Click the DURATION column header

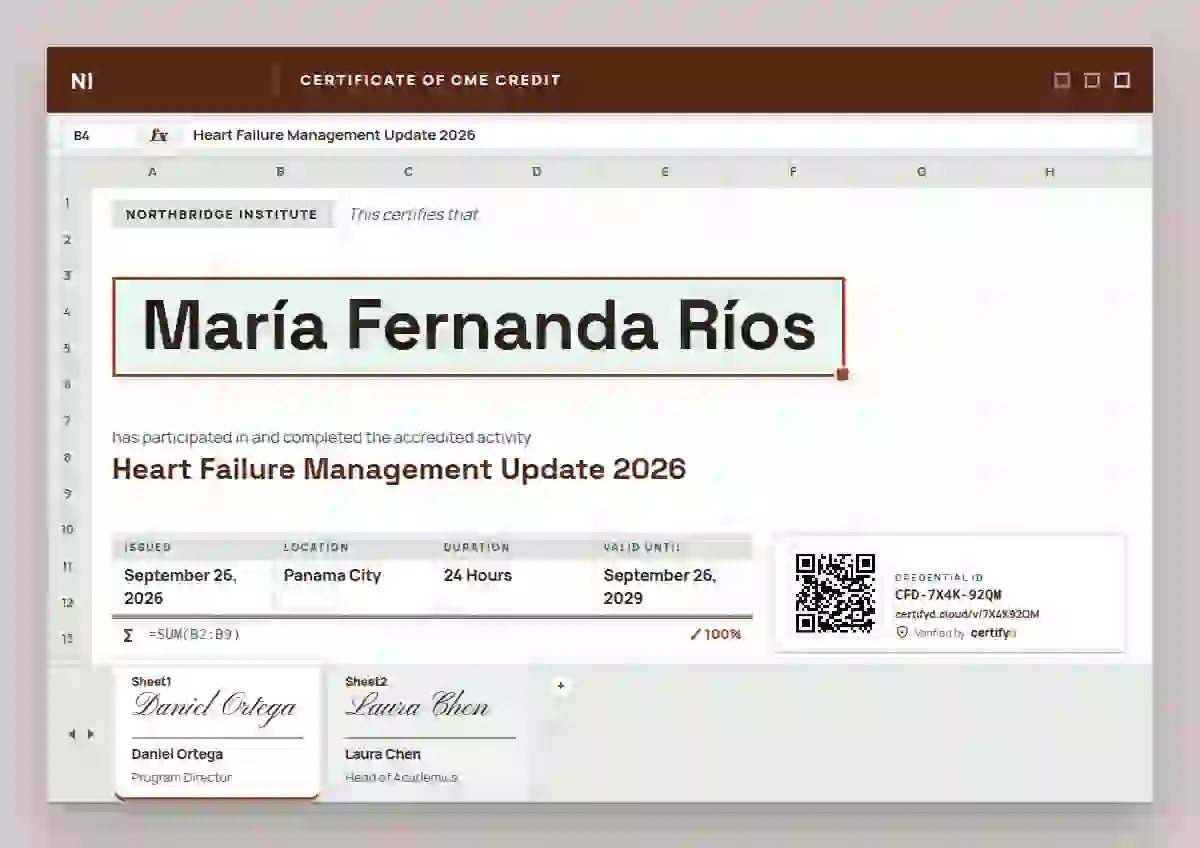coord(477,547)
